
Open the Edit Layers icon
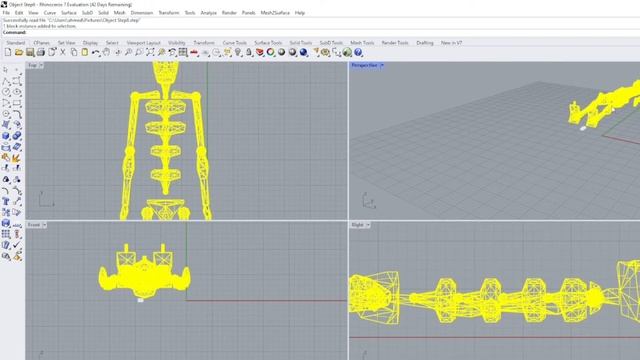(260, 52)
